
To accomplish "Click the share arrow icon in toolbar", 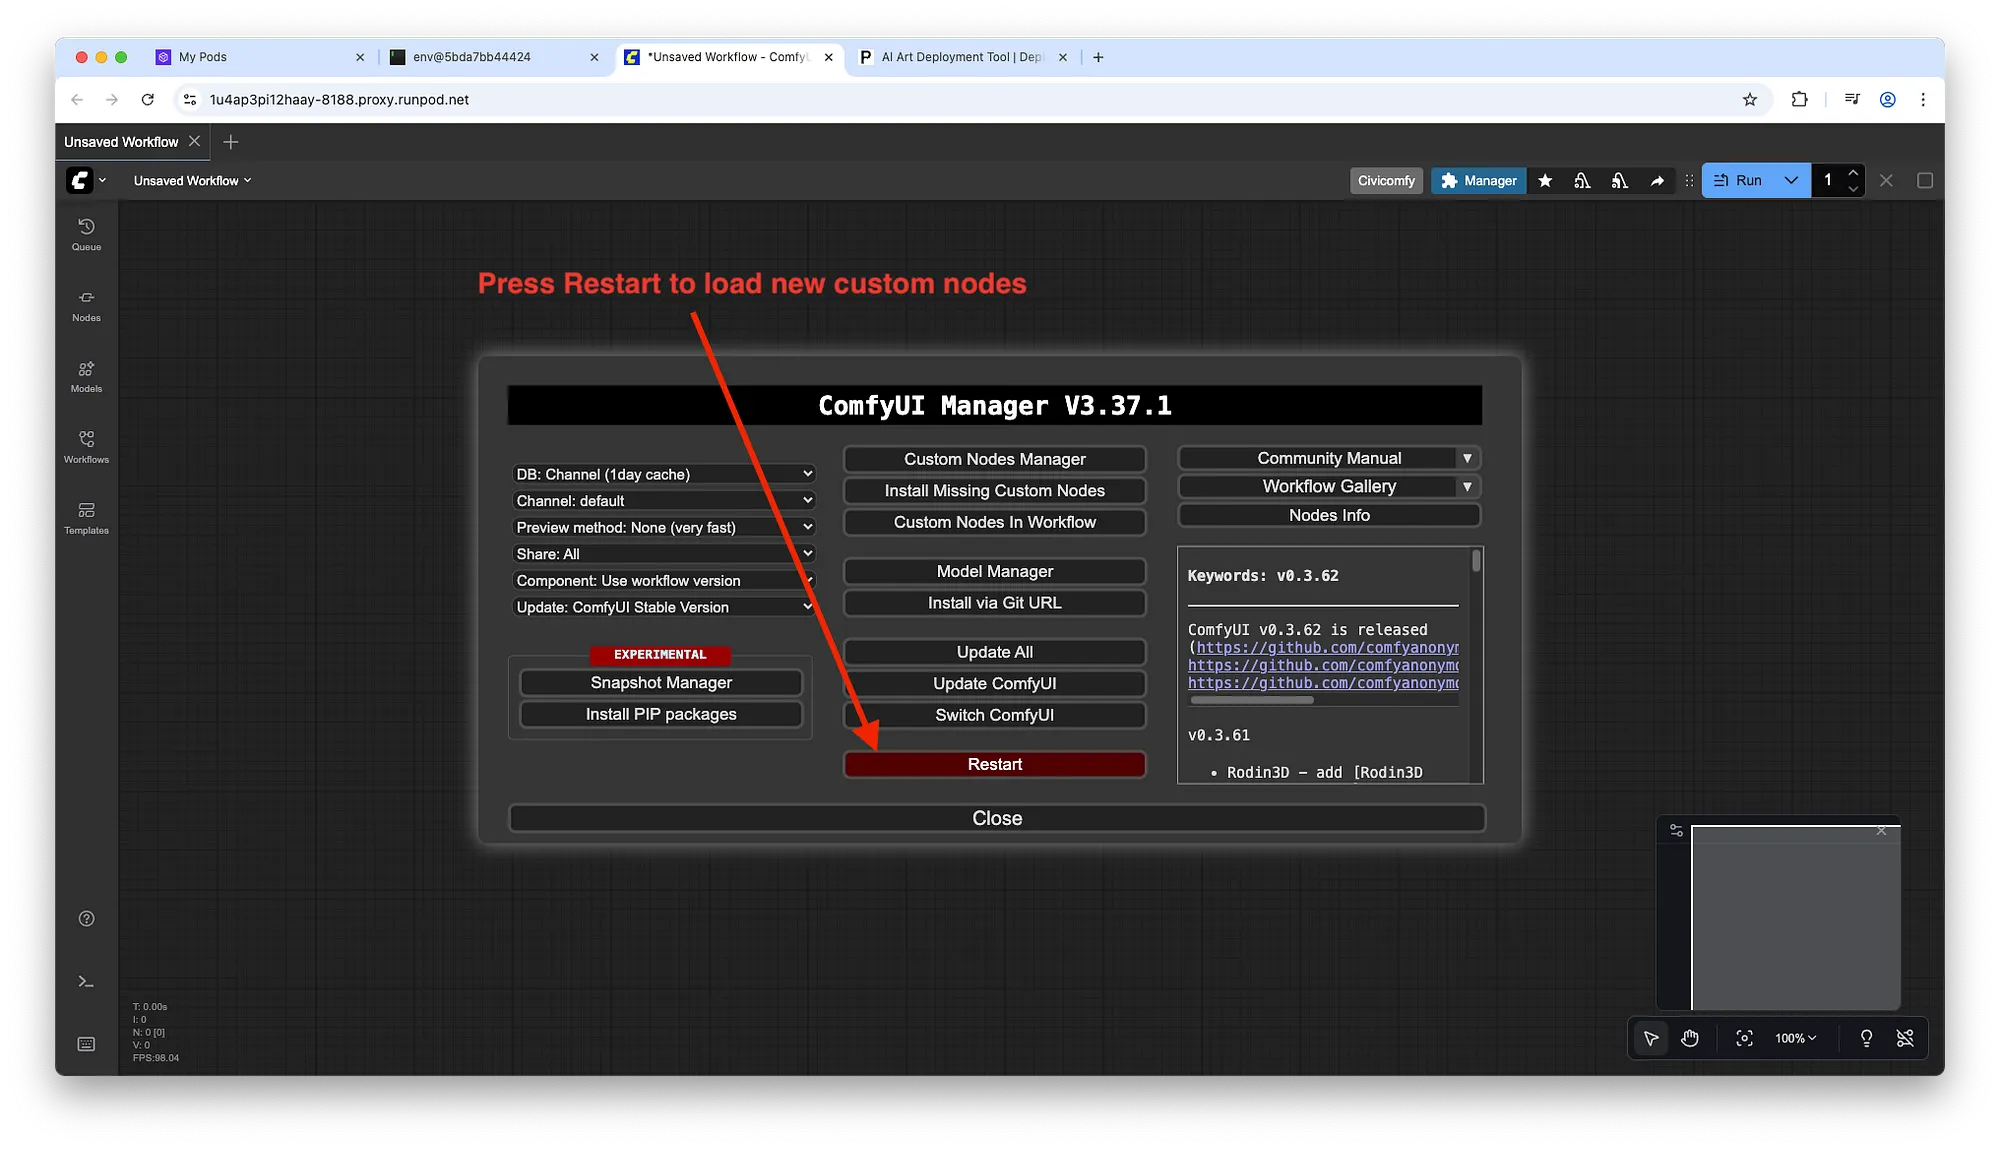I will point(1657,180).
